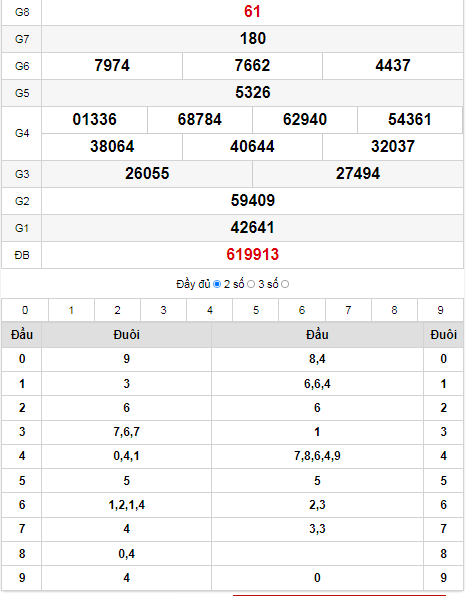Image resolution: width=468 pixels, height=596 pixels.
Task: Select the 'Đầy đủ' radio button
Action: (x=217, y=284)
